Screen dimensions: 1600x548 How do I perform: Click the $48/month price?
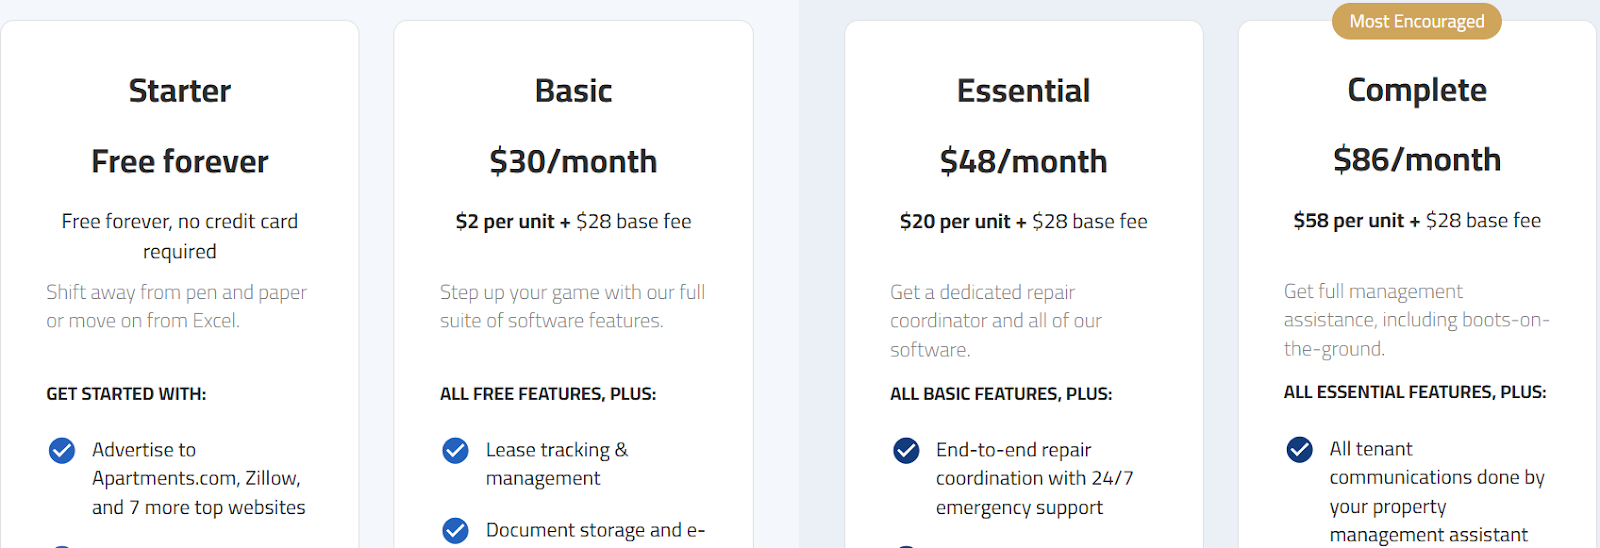1023,161
